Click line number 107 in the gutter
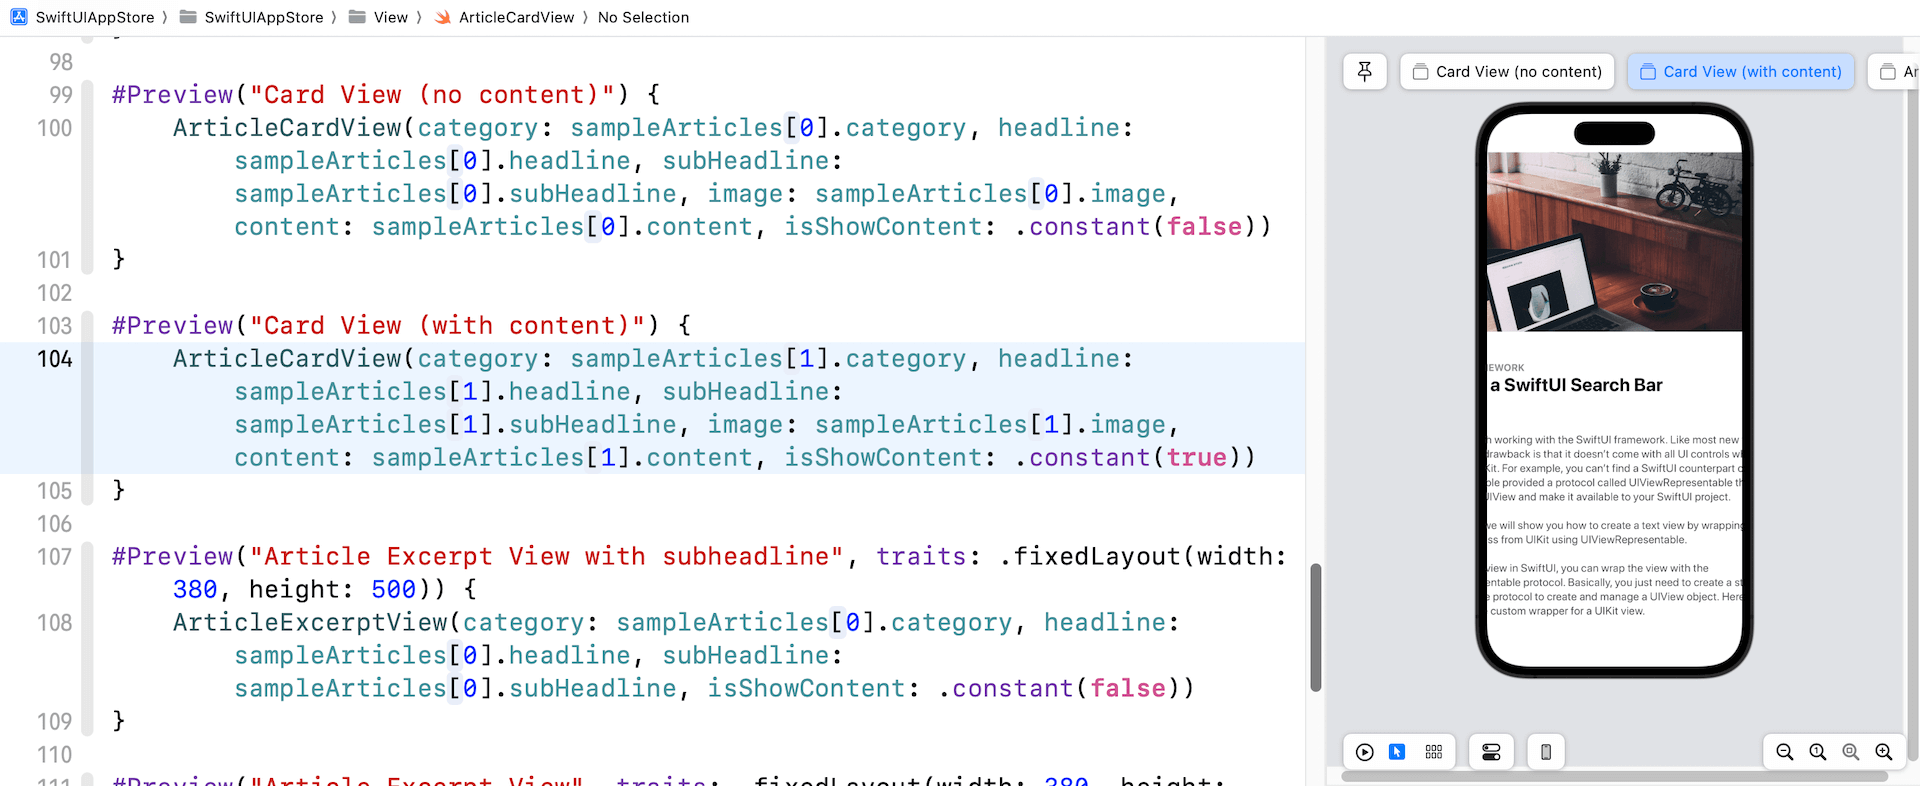The height and width of the screenshot is (786, 1920). 55,557
